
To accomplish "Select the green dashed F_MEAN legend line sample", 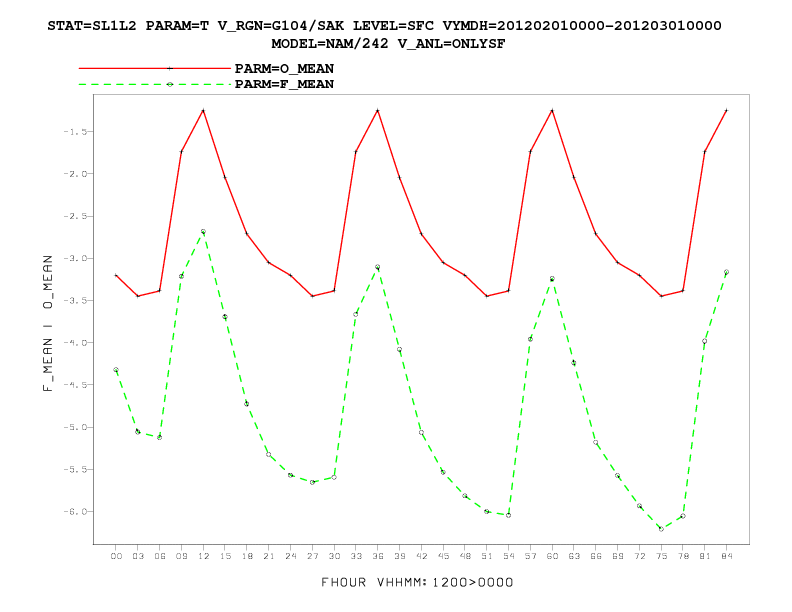I will point(155,84).
